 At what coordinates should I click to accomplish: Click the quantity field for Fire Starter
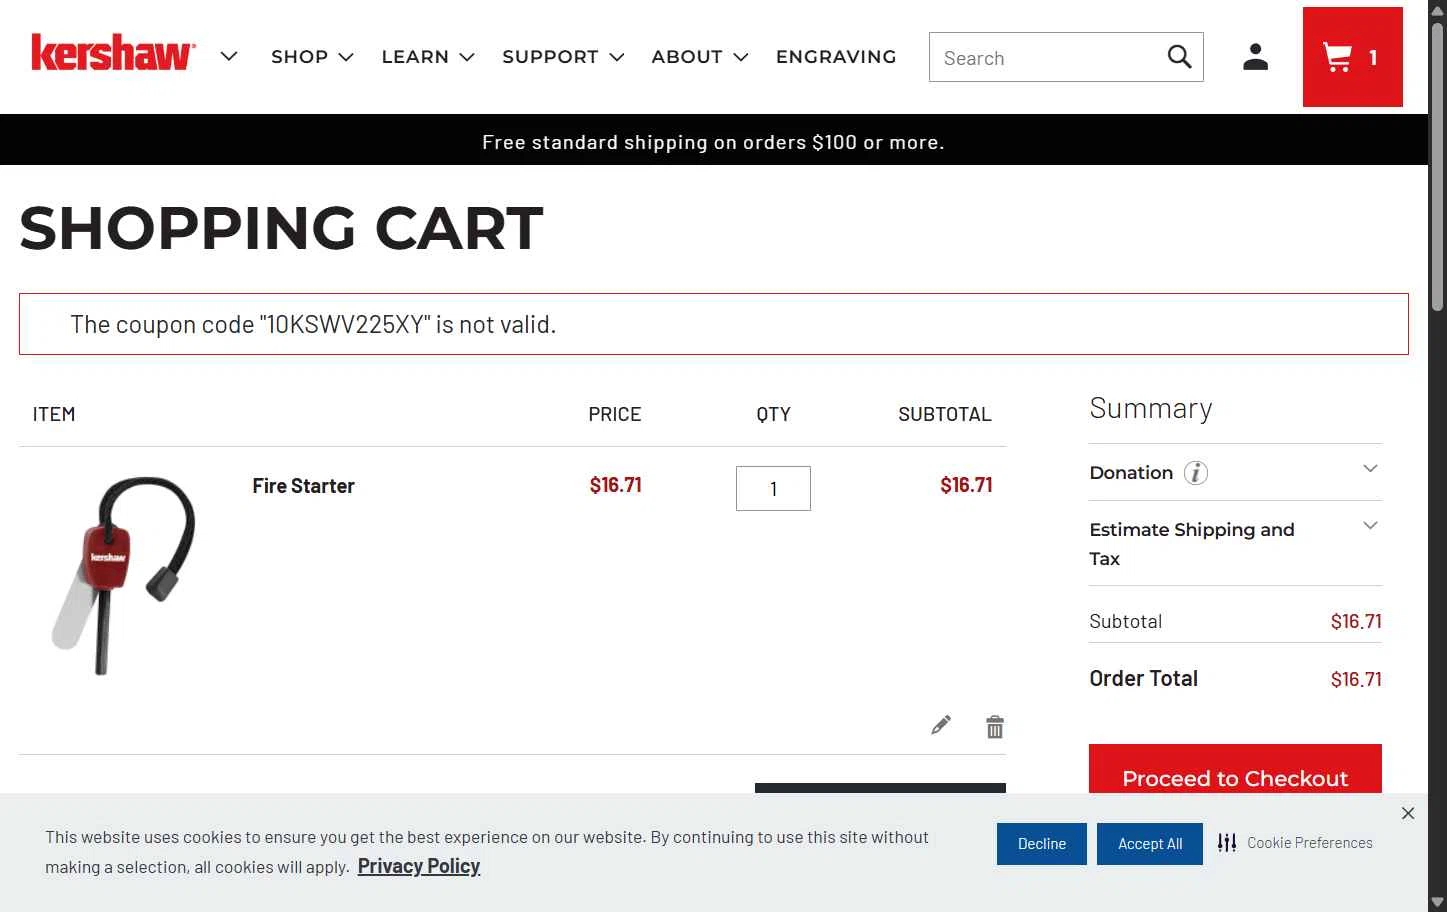click(x=773, y=488)
